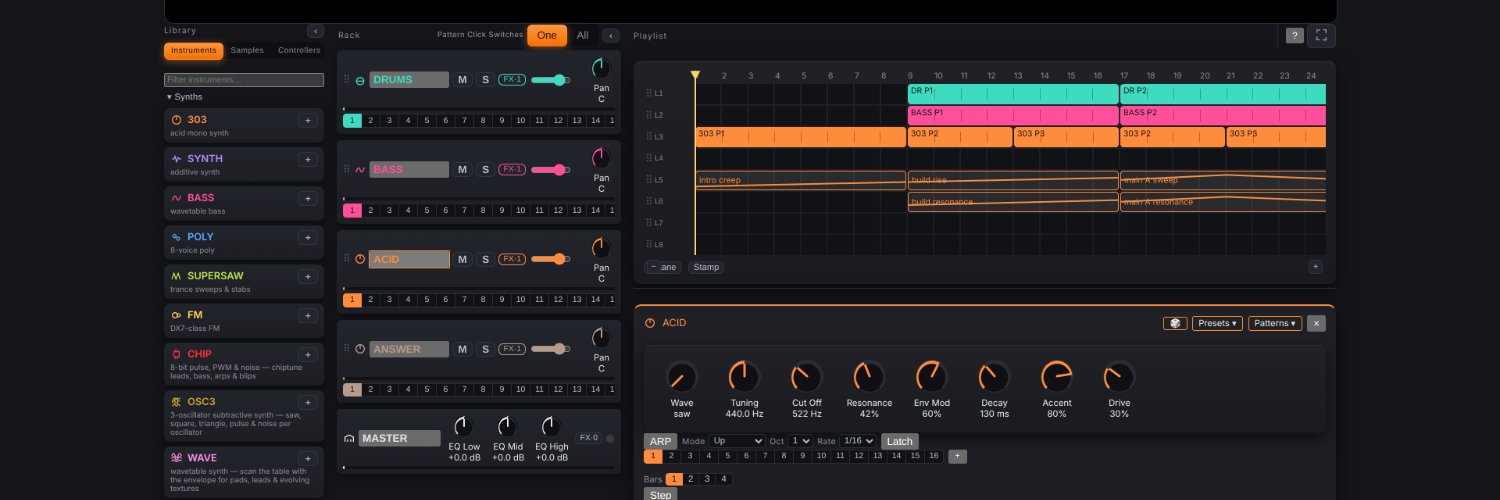Screen dimensions: 1500x500
Task: Add the WAVE wavetable synth
Action: pos(308,458)
